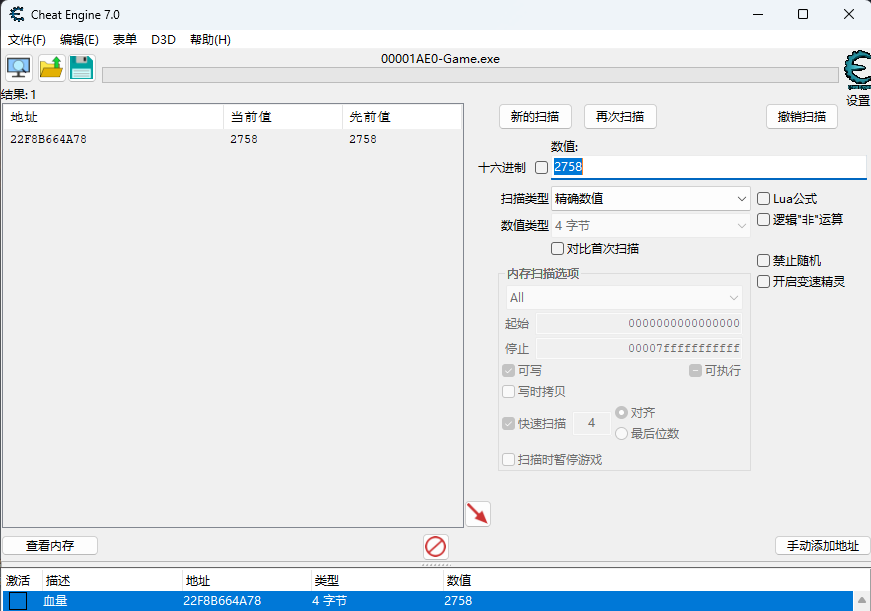This screenshot has width=871, height=611.
Task: Click the fast scan alignment value 4 field
Action: (592, 423)
